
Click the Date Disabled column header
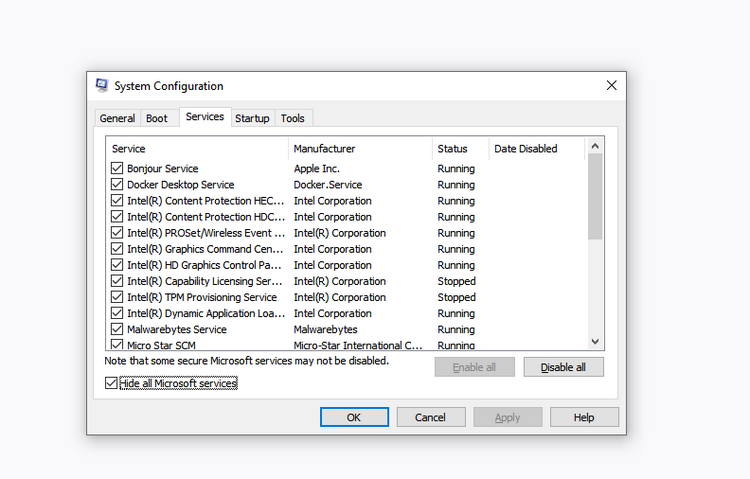click(x=535, y=149)
